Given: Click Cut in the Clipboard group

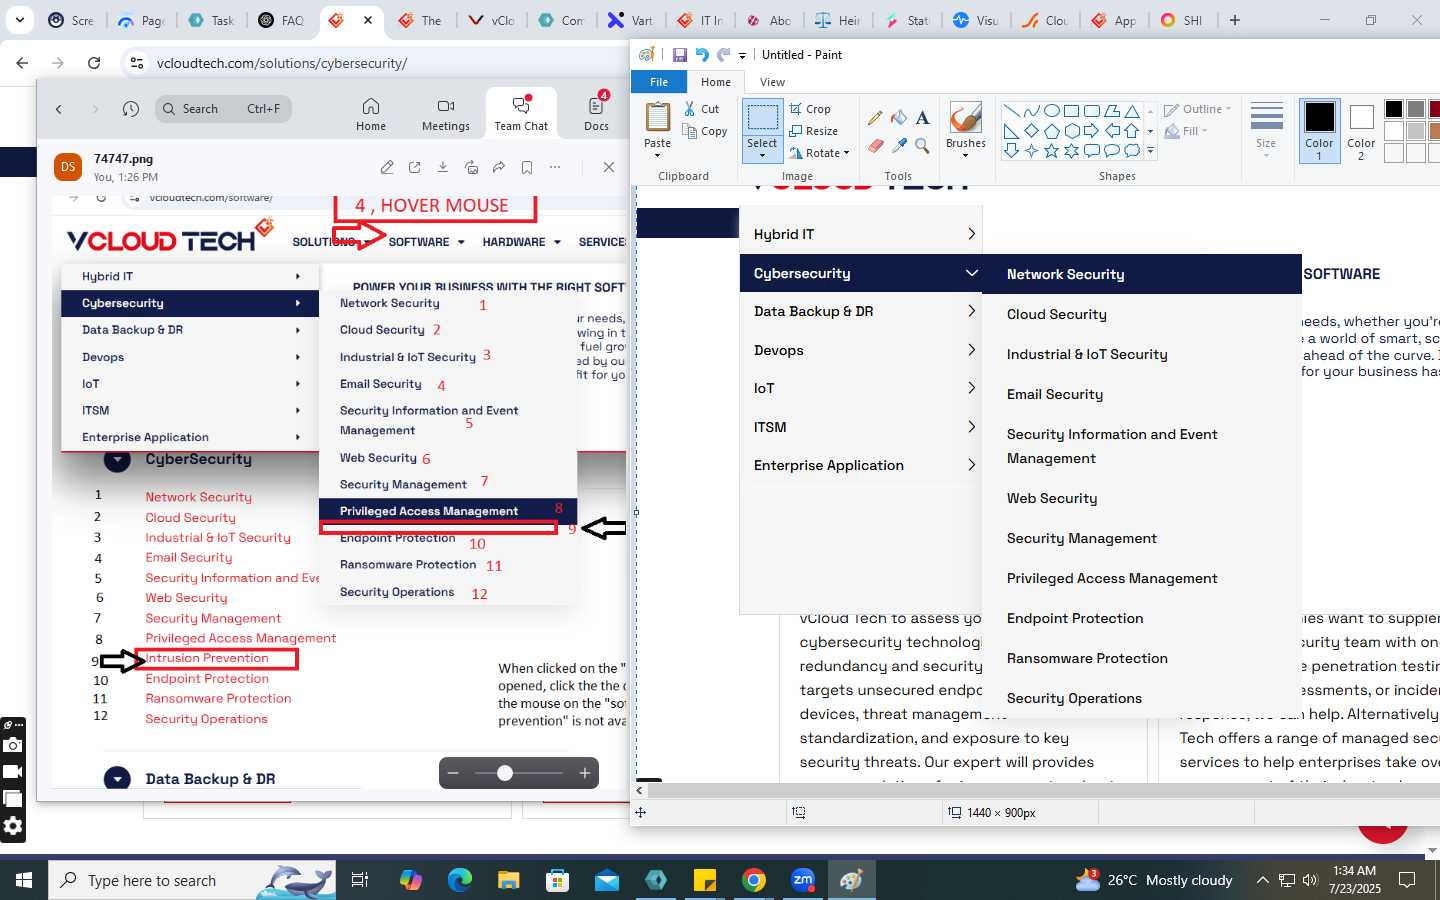Looking at the screenshot, I should click(702, 109).
